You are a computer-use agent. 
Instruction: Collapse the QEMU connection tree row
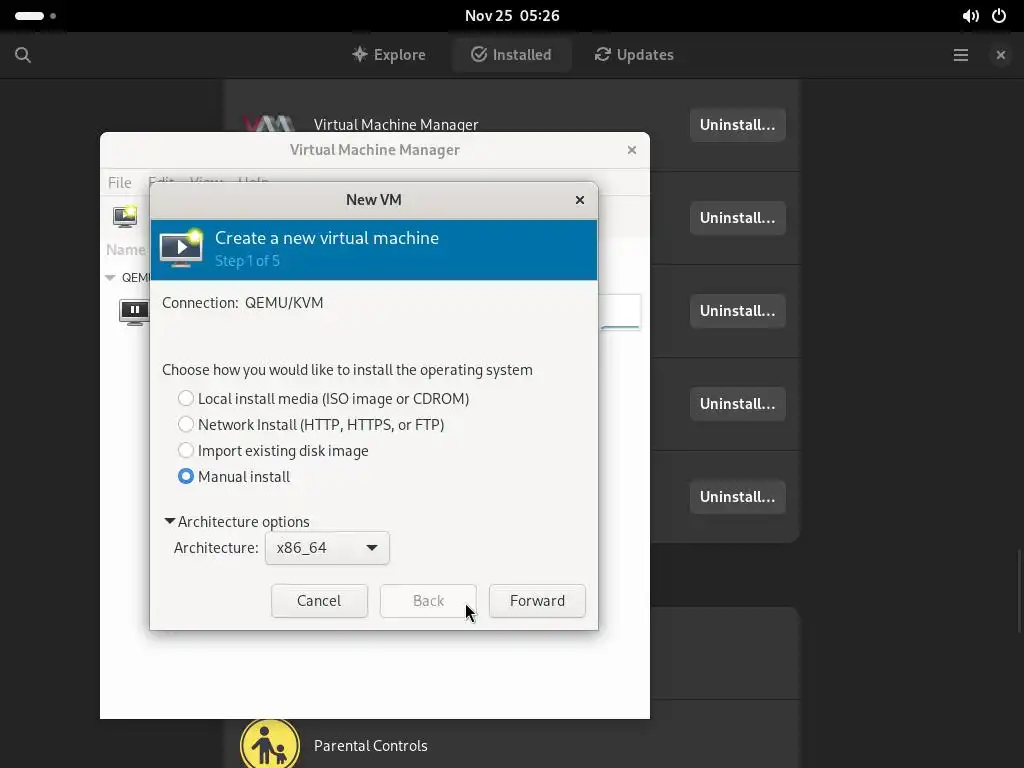point(110,278)
